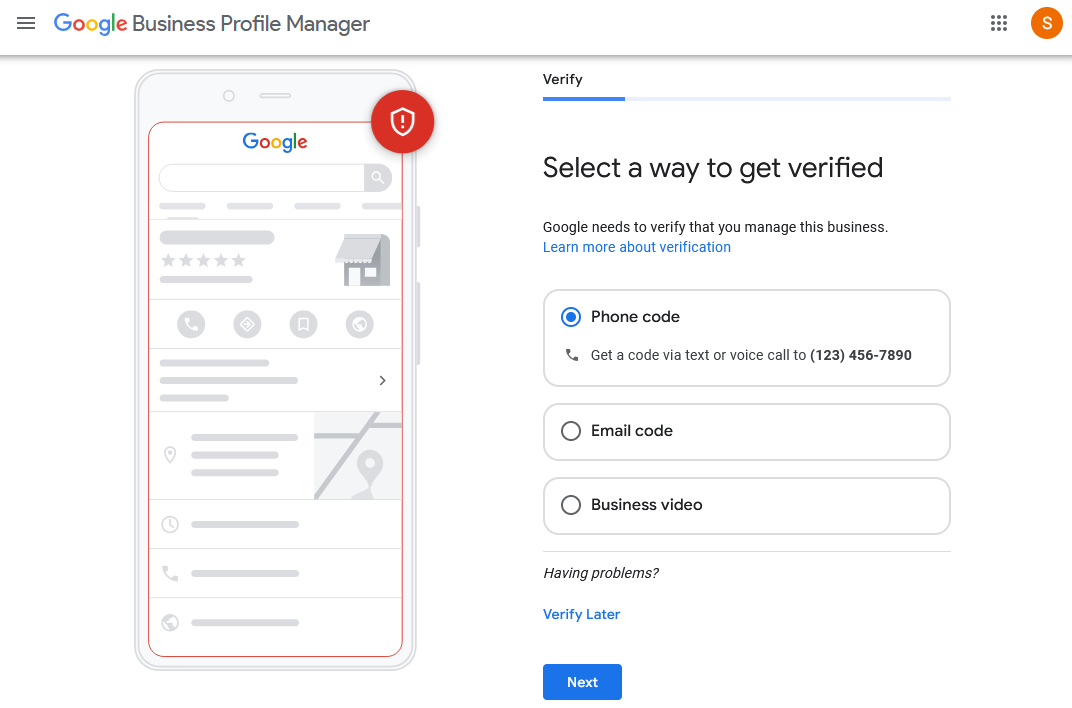Screen dimensions: 1072x708
Task: Click the Google Business Profile Manager logo
Action: coord(211,23)
